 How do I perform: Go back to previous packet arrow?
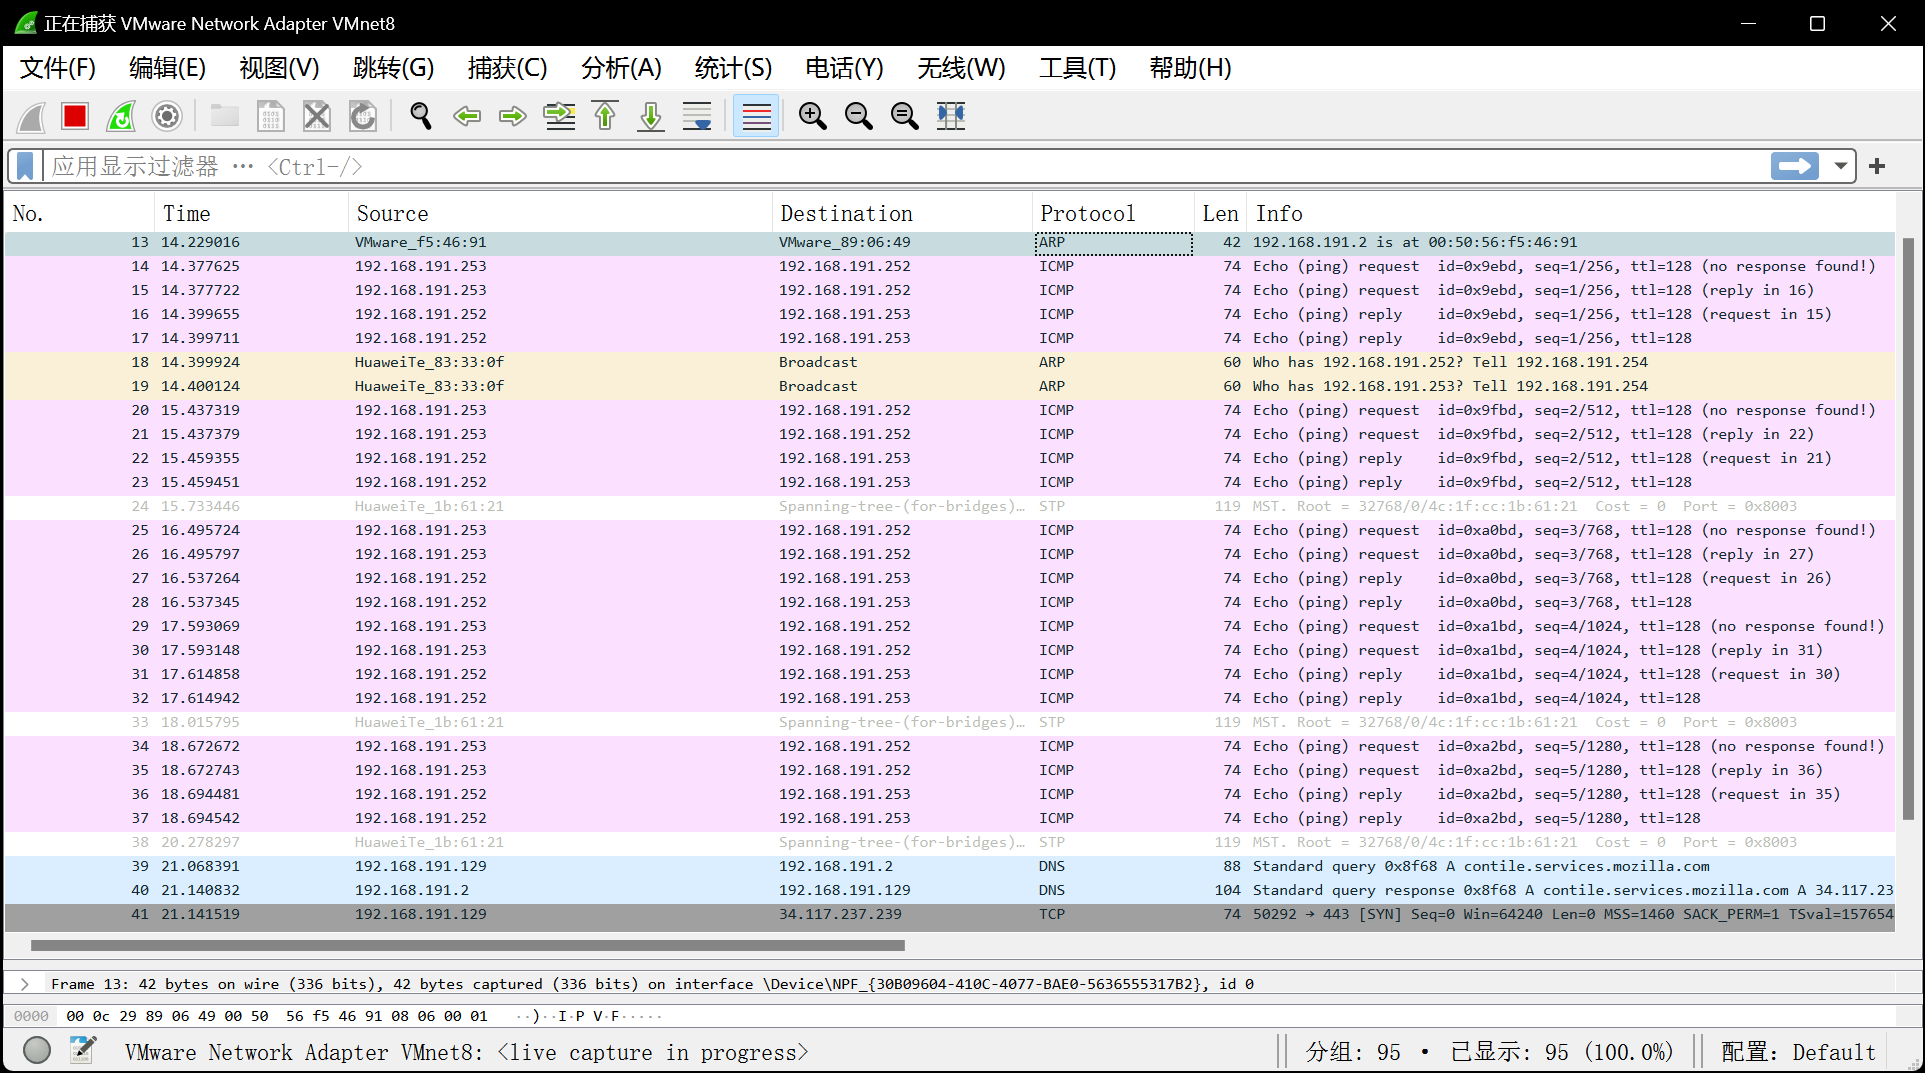(467, 117)
